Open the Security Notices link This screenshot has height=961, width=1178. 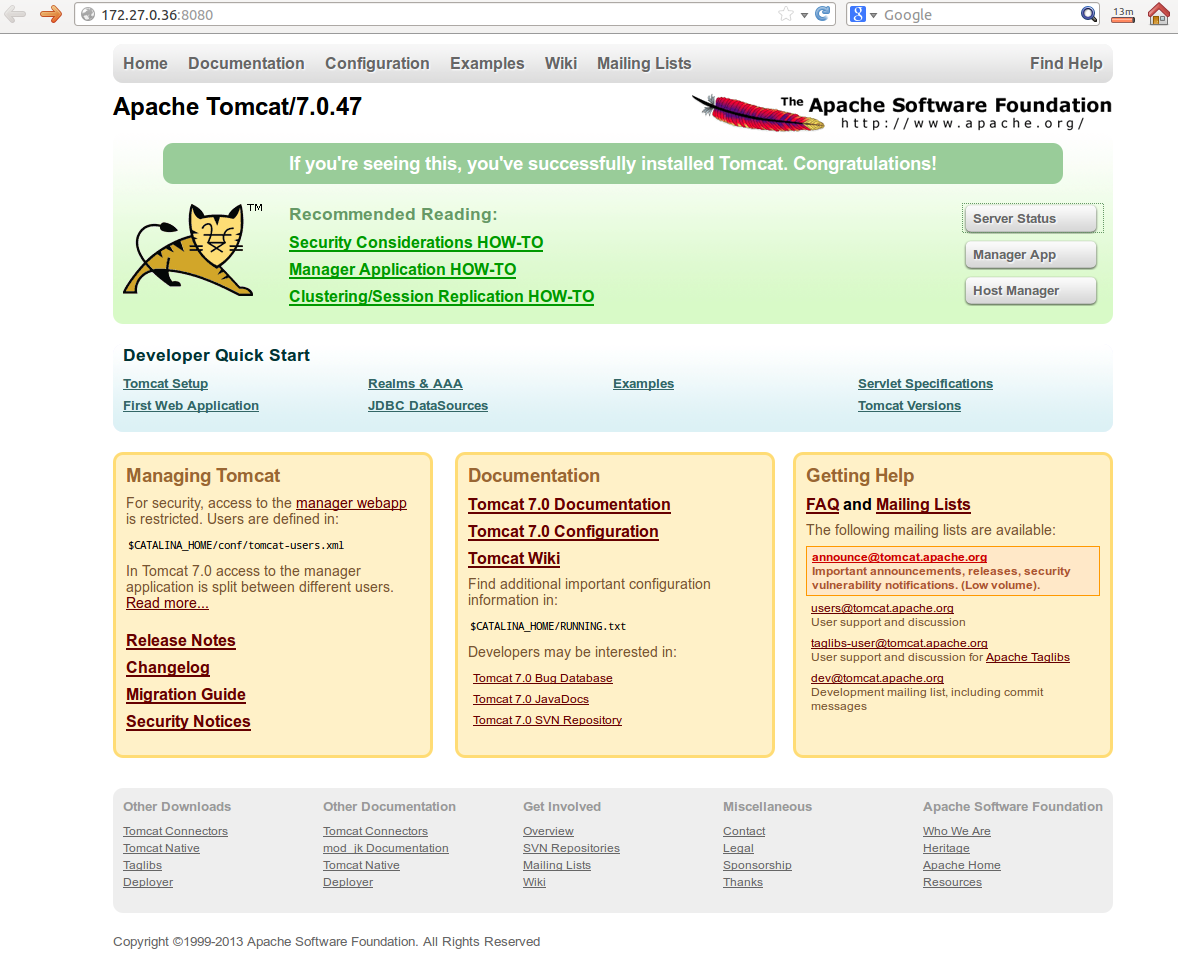[188, 722]
